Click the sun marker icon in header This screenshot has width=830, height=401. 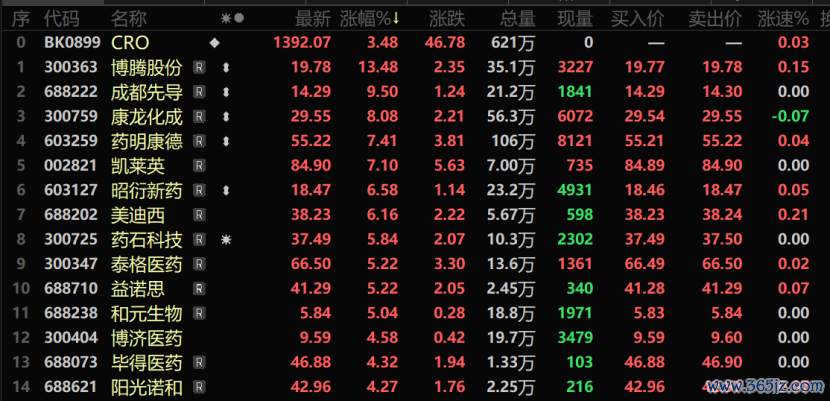[226, 19]
